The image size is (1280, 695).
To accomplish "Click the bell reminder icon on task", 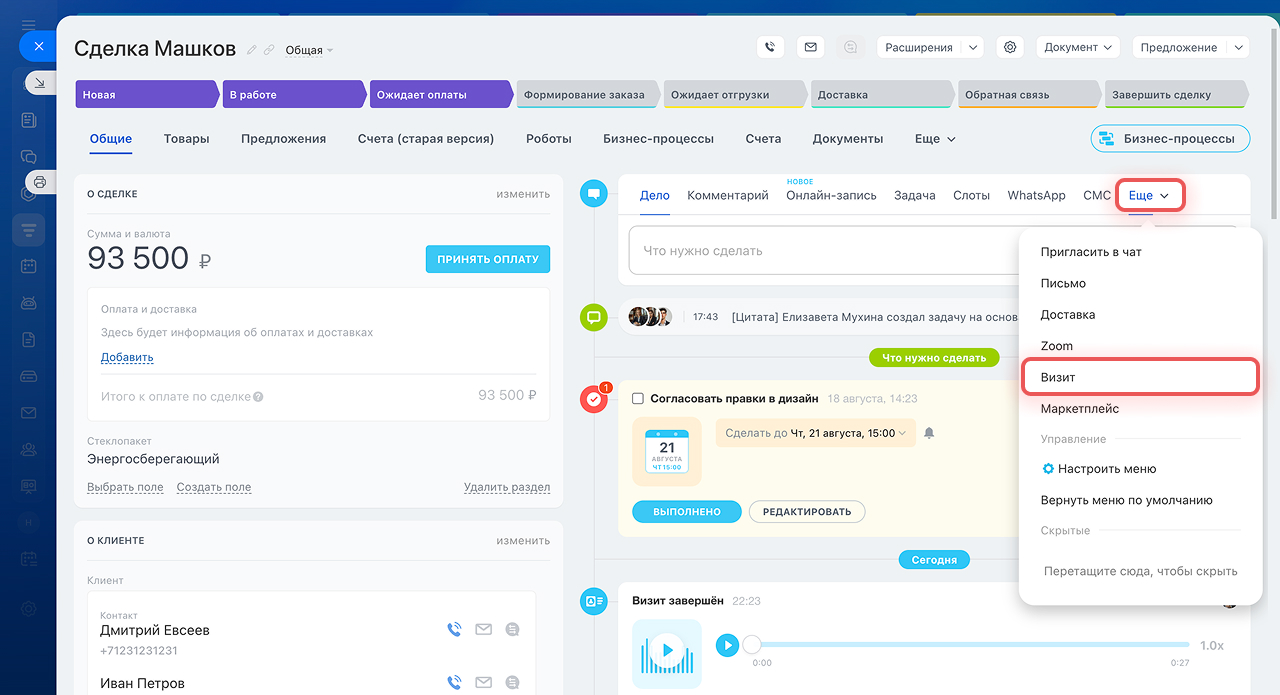I will click(929, 433).
